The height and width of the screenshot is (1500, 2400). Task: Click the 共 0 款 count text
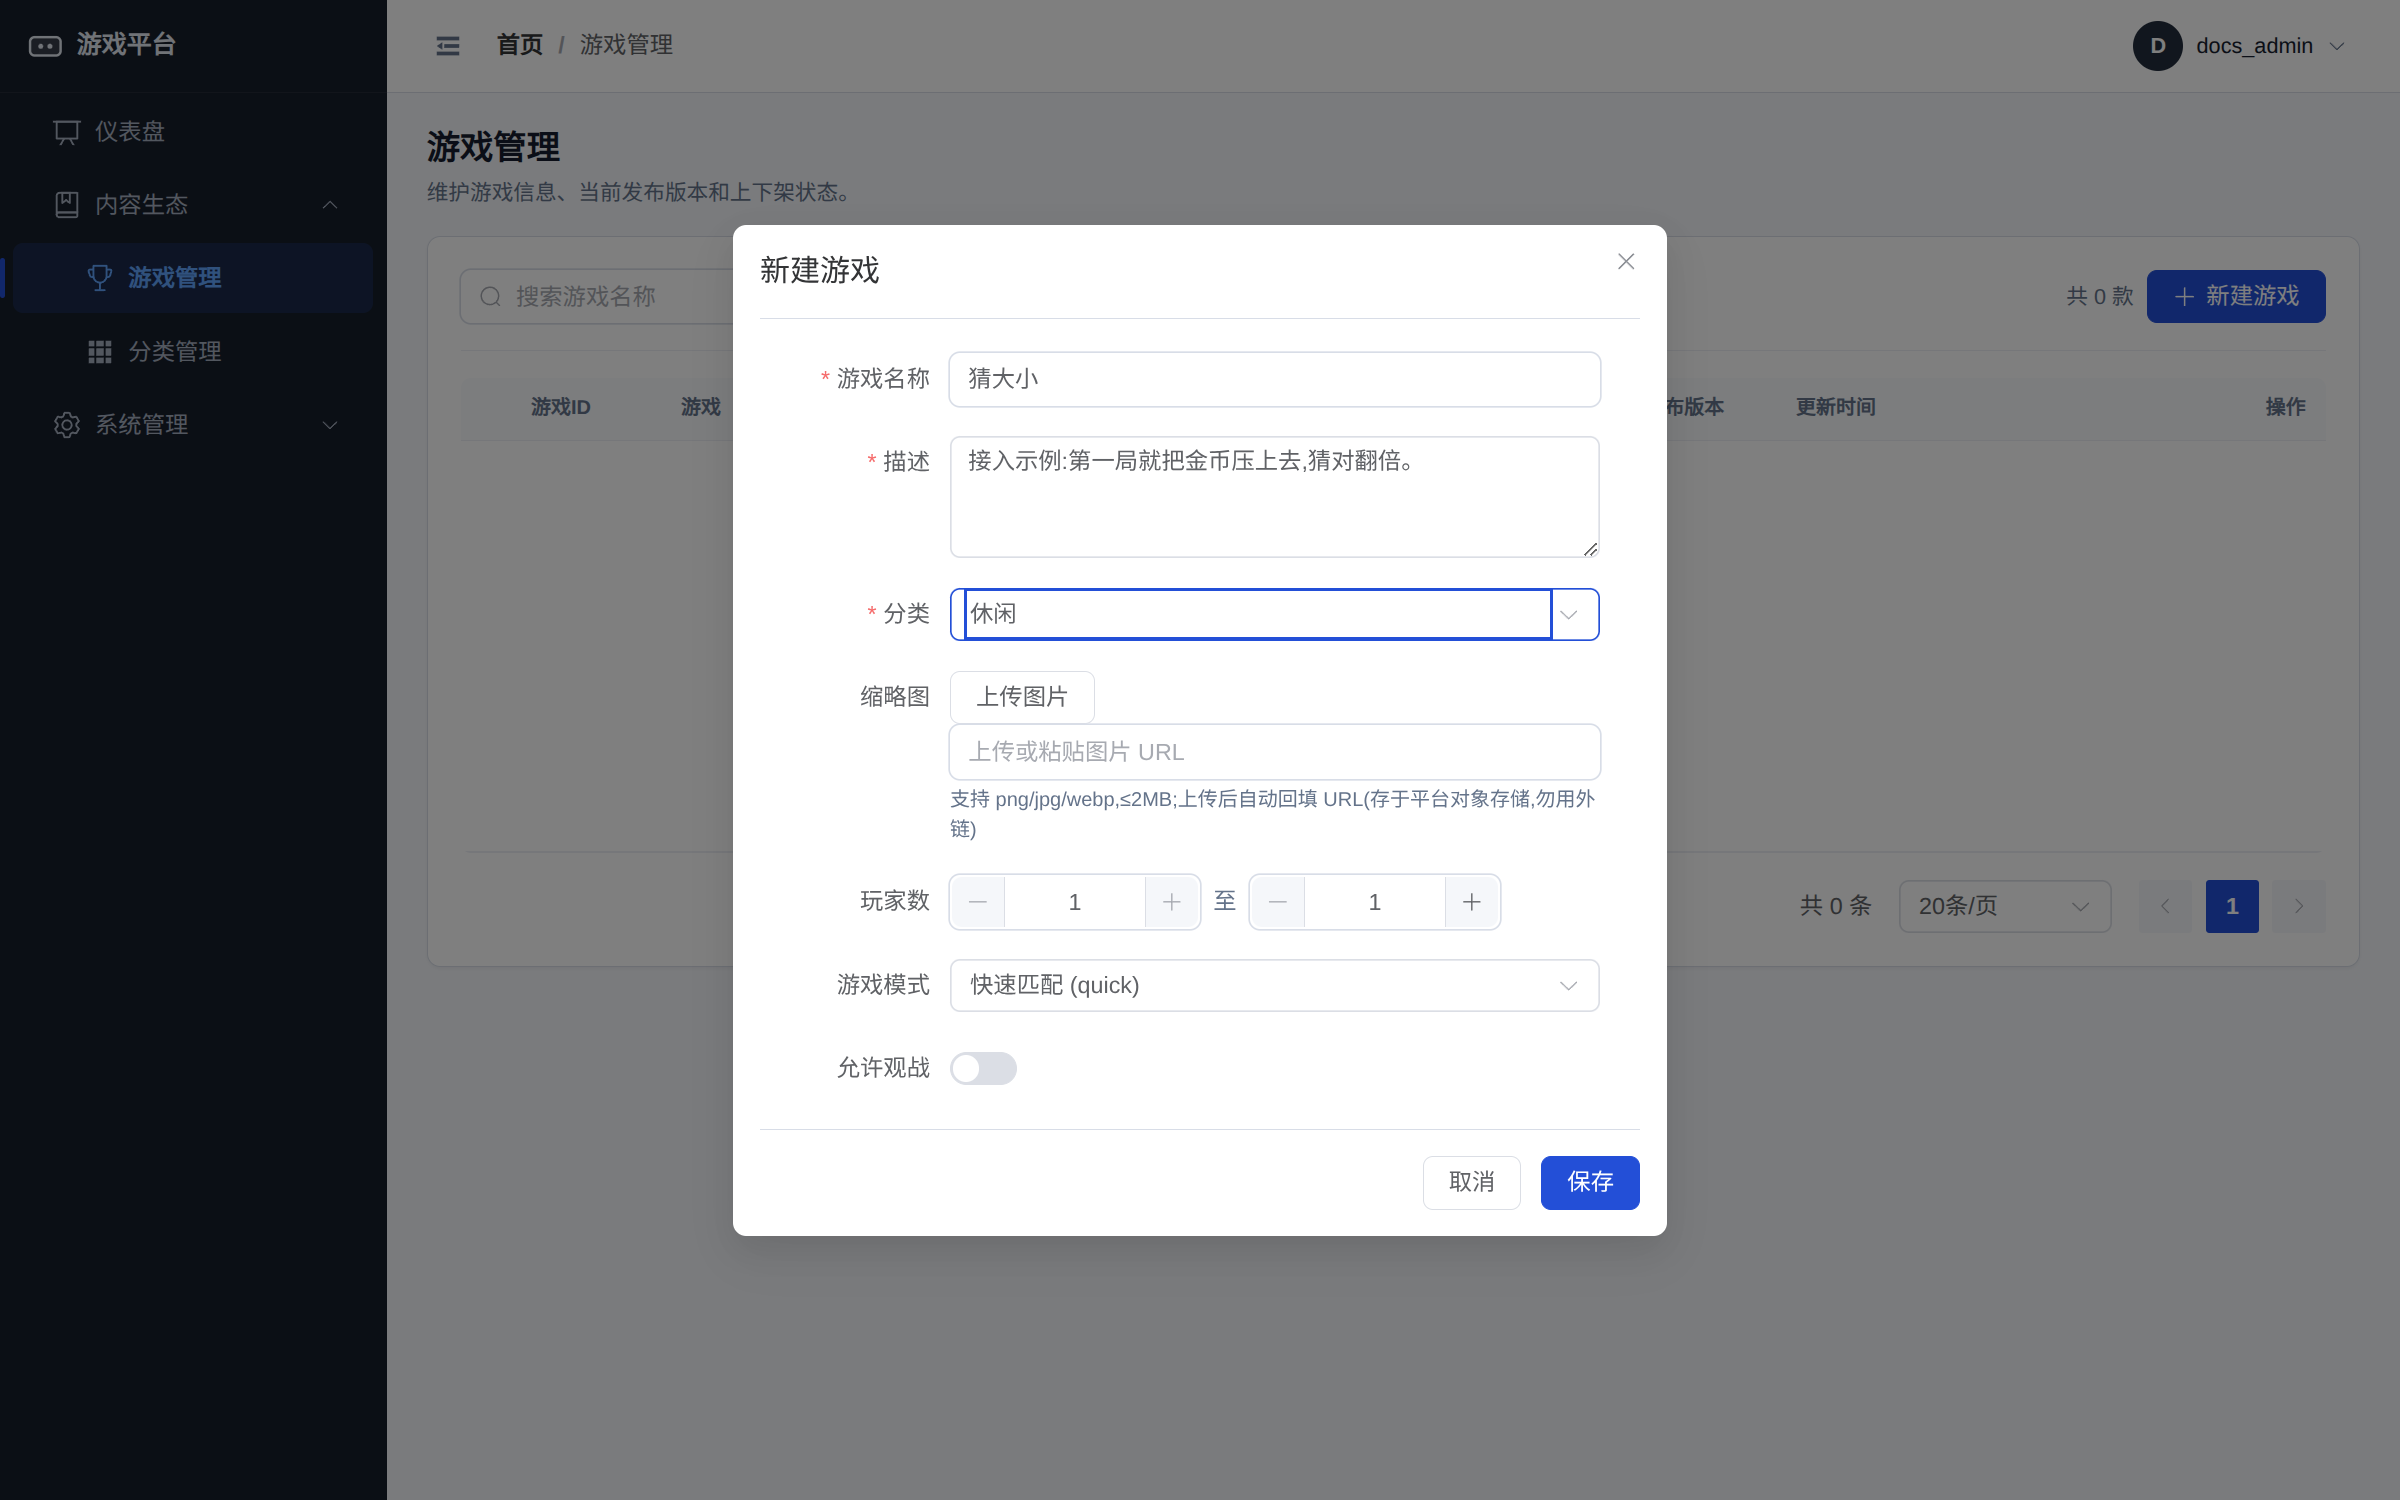tap(2100, 297)
